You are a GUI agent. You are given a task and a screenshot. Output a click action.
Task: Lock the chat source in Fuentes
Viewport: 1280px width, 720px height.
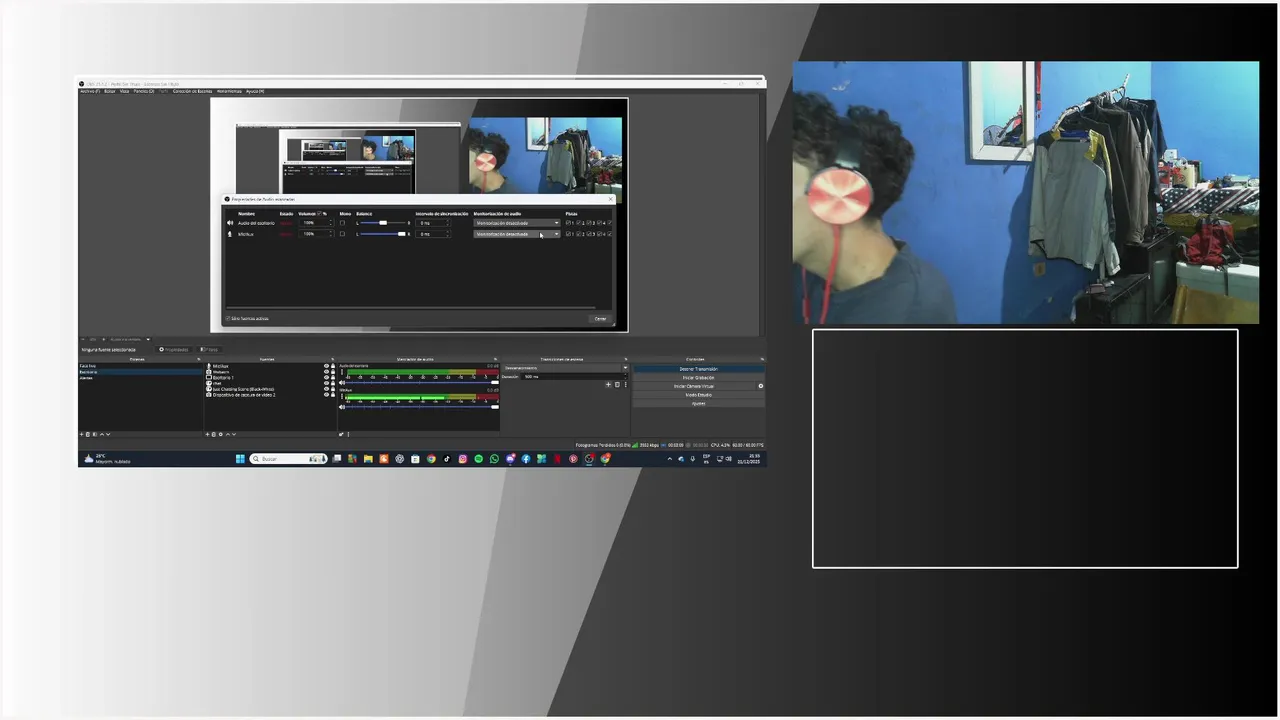pos(333,383)
